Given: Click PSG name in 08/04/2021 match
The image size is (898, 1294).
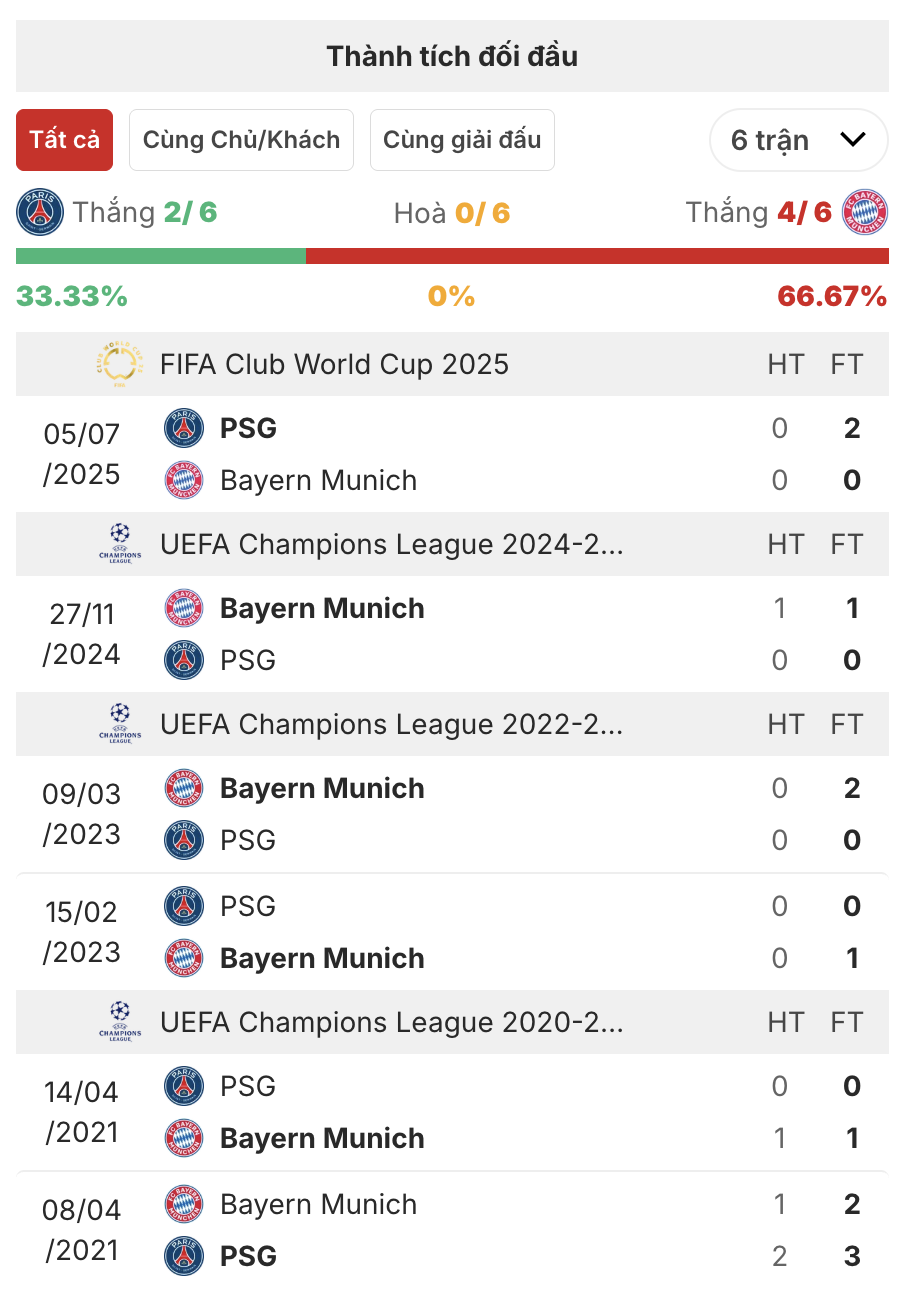Looking at the screenshot, I should [x=248, y=1256].
